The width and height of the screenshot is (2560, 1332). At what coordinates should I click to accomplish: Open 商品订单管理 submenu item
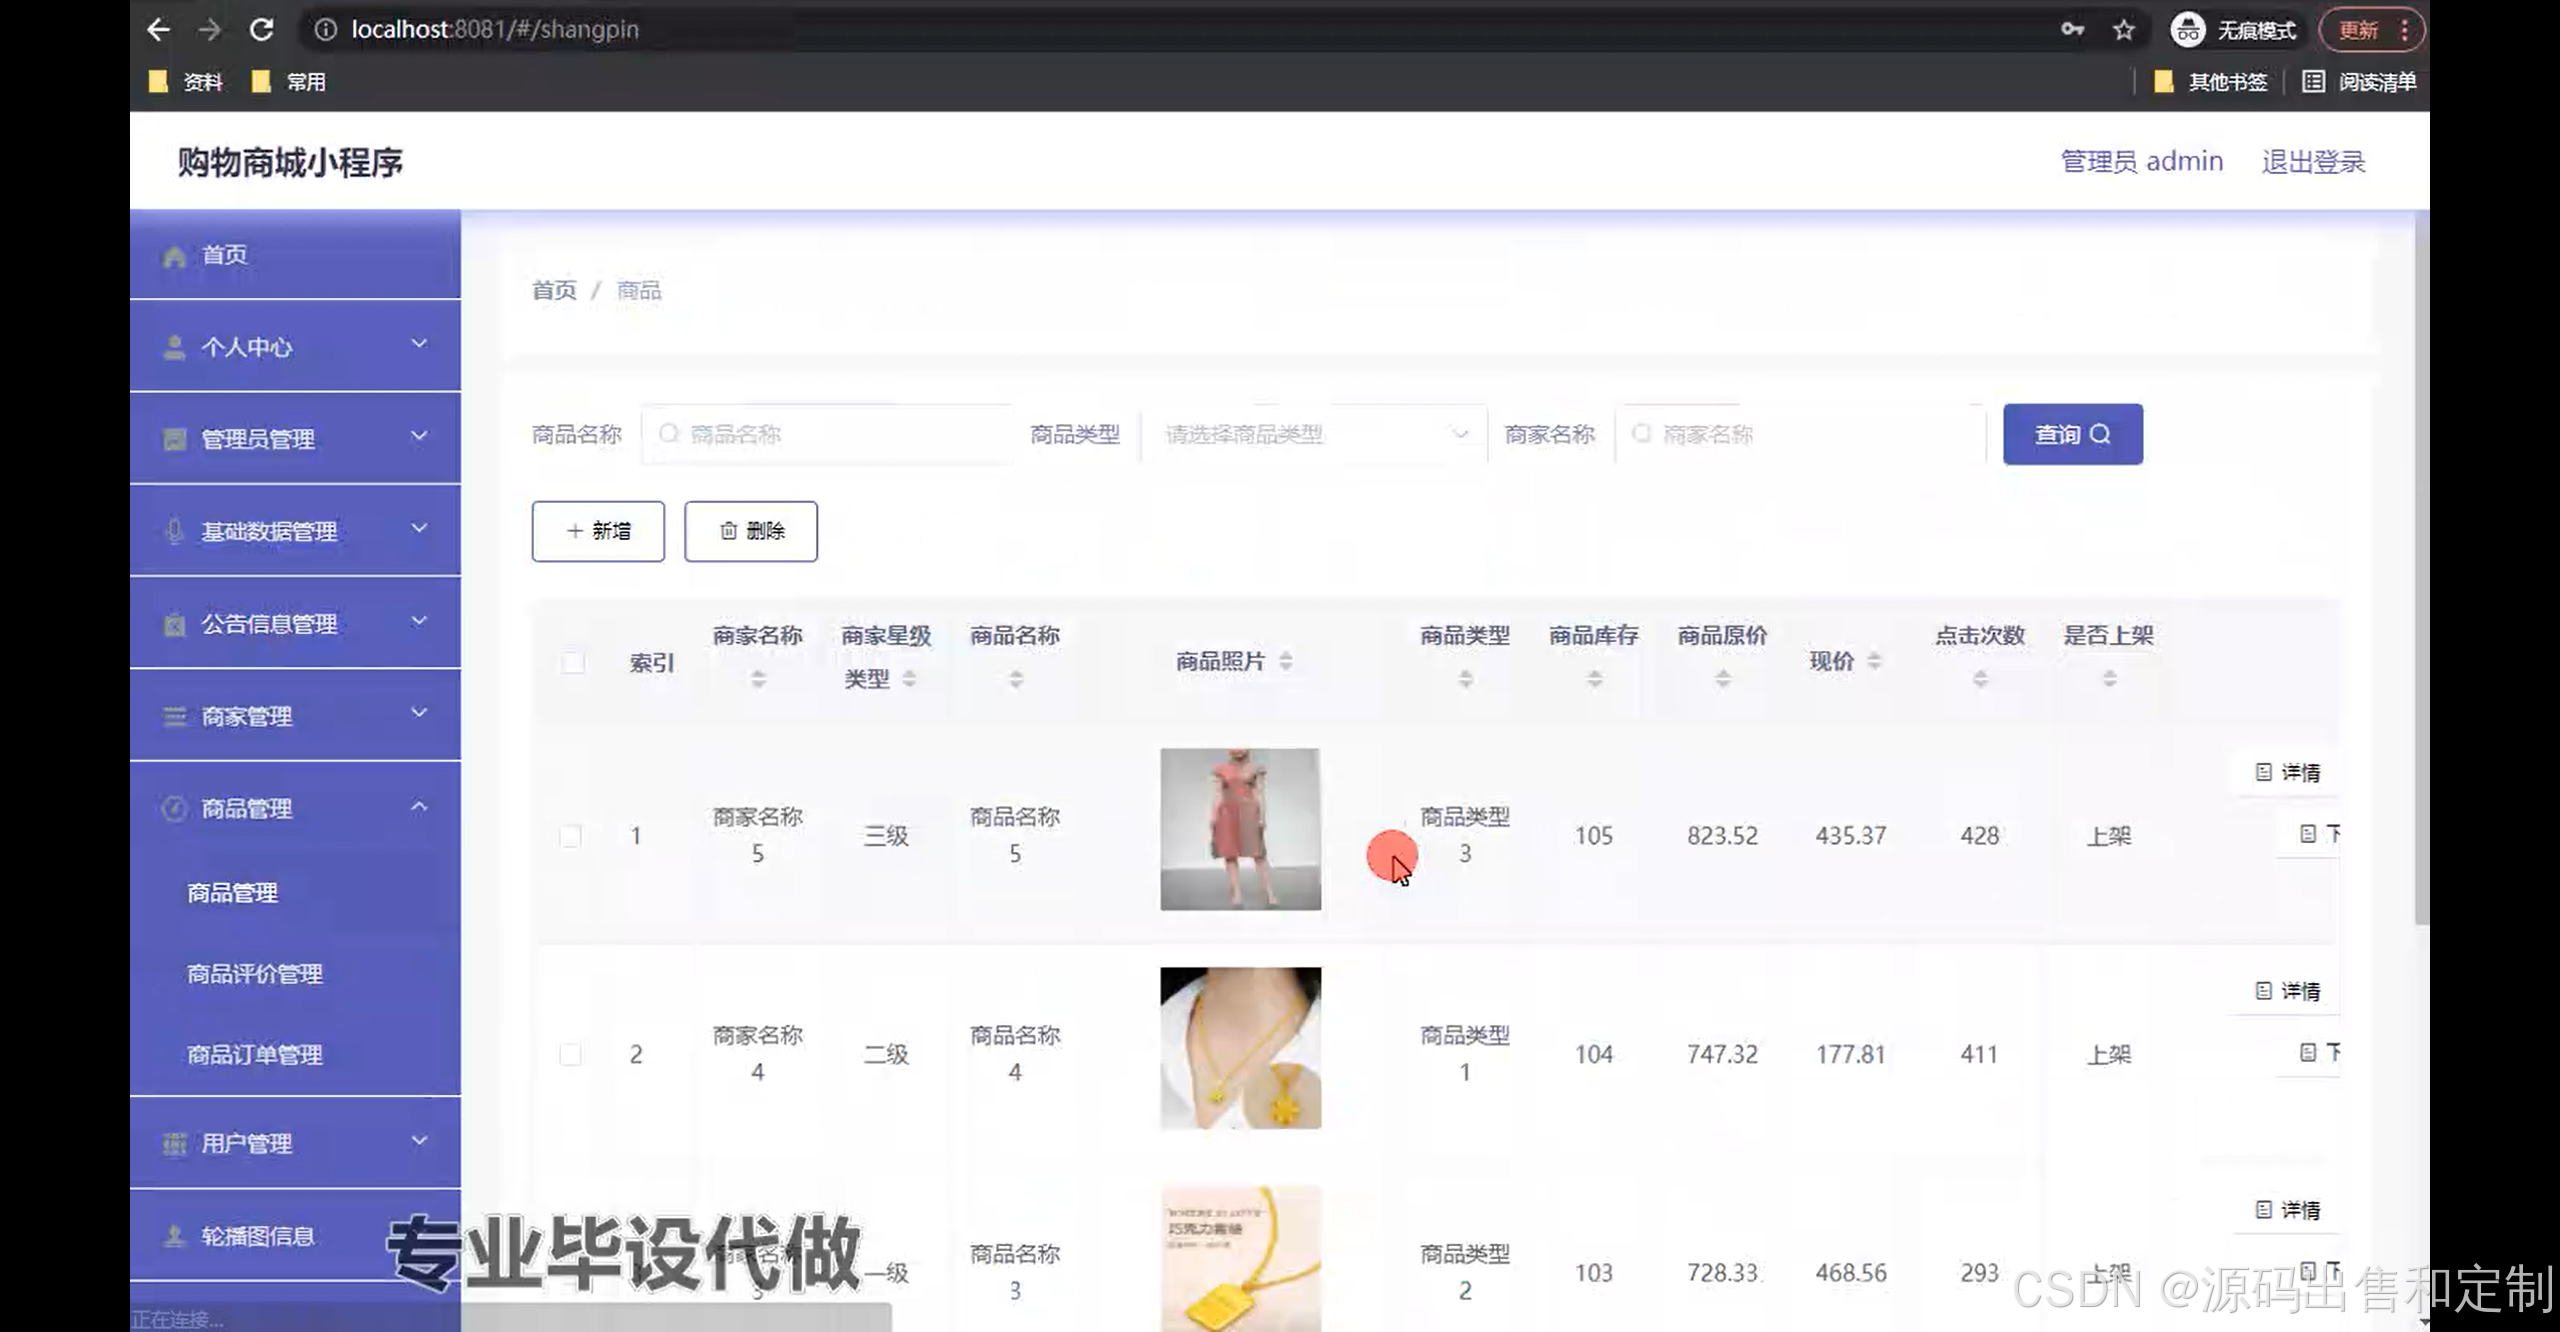255,1054
